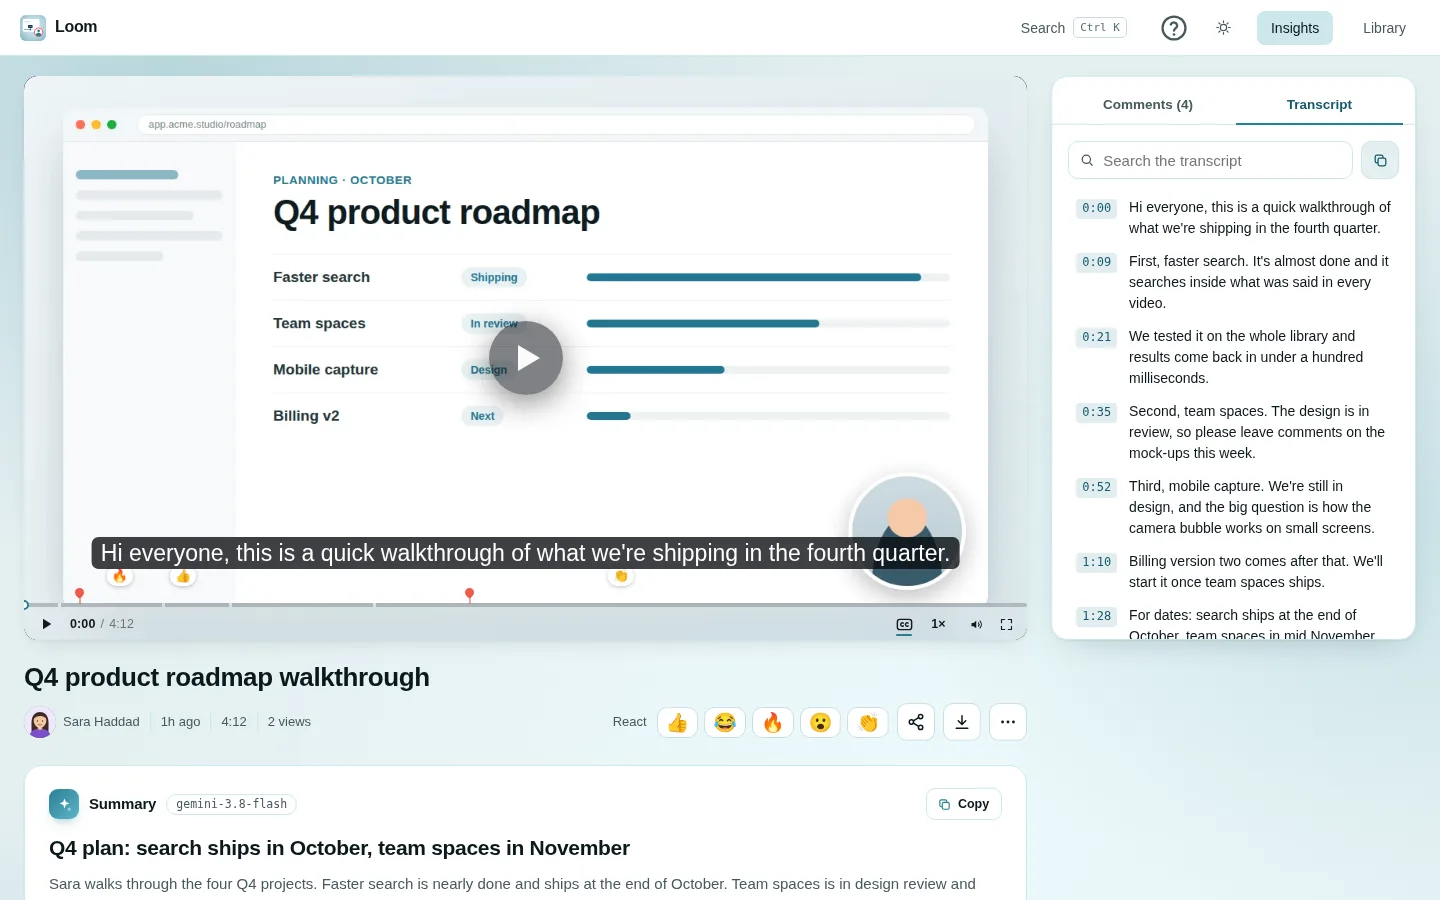
Task: Toggle closed captions with the CC icon
Action: (904, 624)
